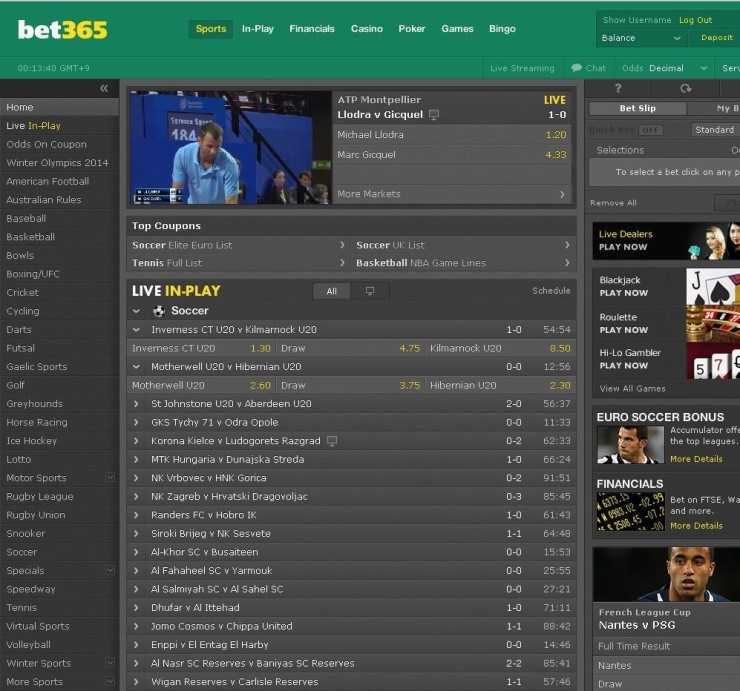This screenshot has width=740, height=691.
Task: Click the live tennis video thumbnail
Action: click(x=231, y=148)
